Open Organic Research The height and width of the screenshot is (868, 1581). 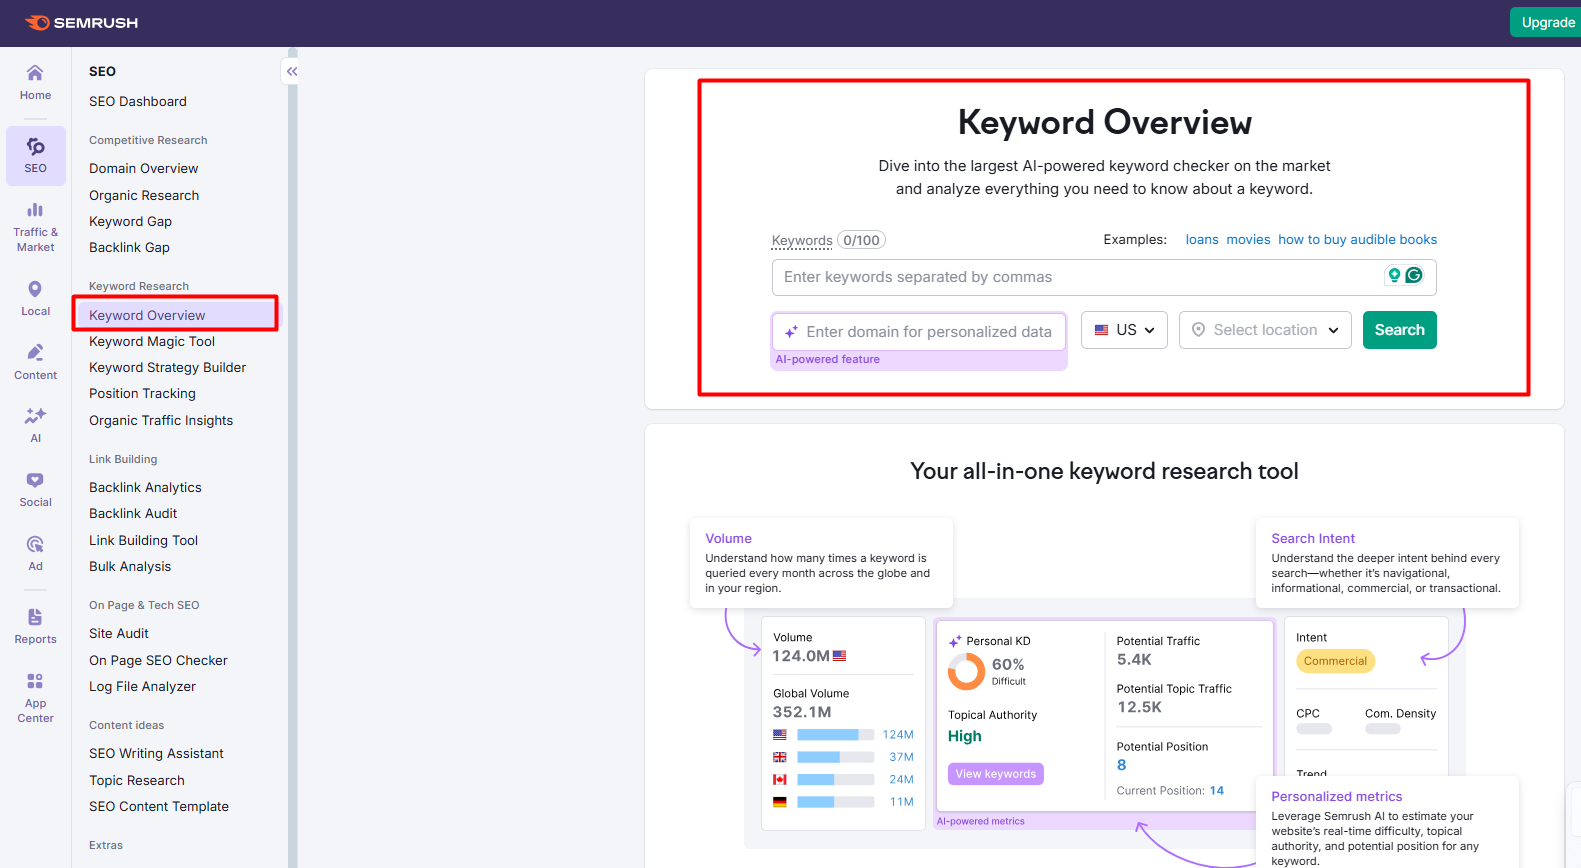pyautogui.click(x=144, y=195)
